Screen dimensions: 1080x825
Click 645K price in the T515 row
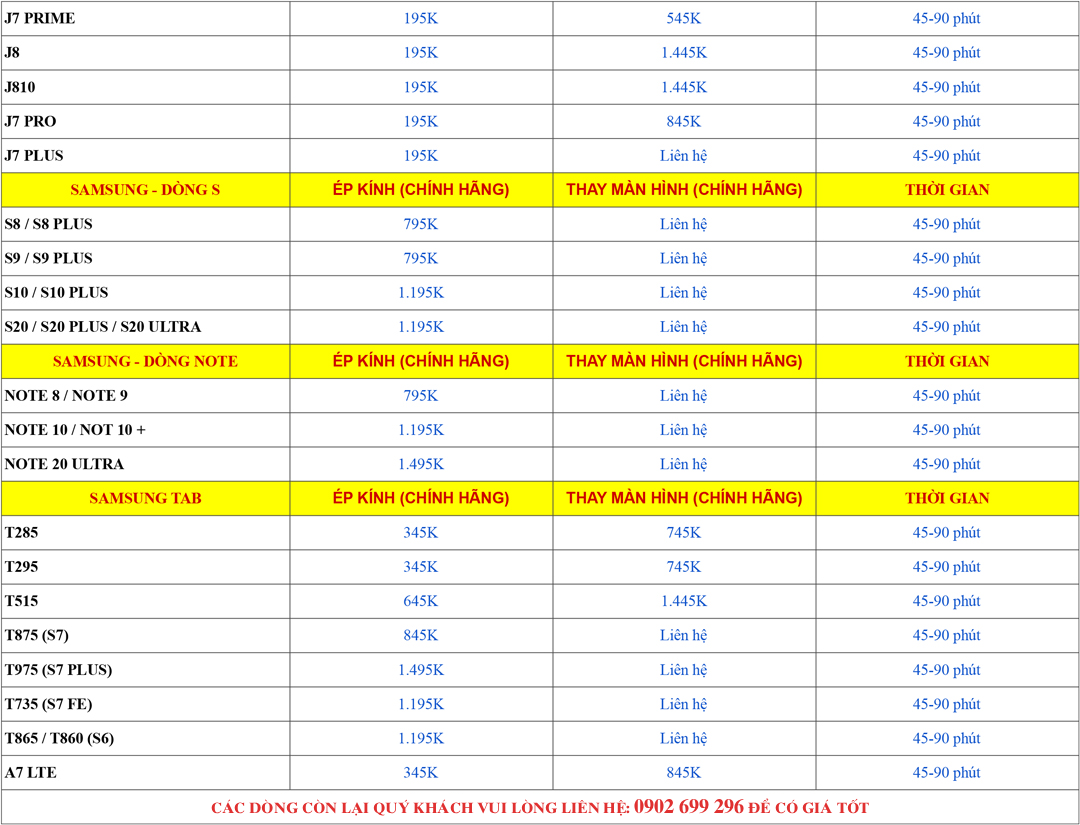coord(420,601)
